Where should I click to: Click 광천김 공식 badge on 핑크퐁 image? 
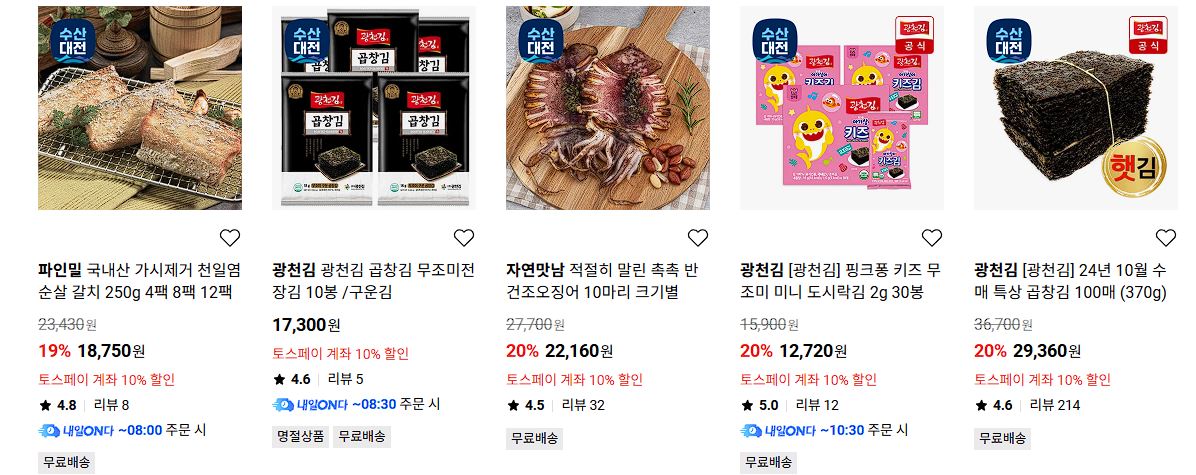point(914,35)
